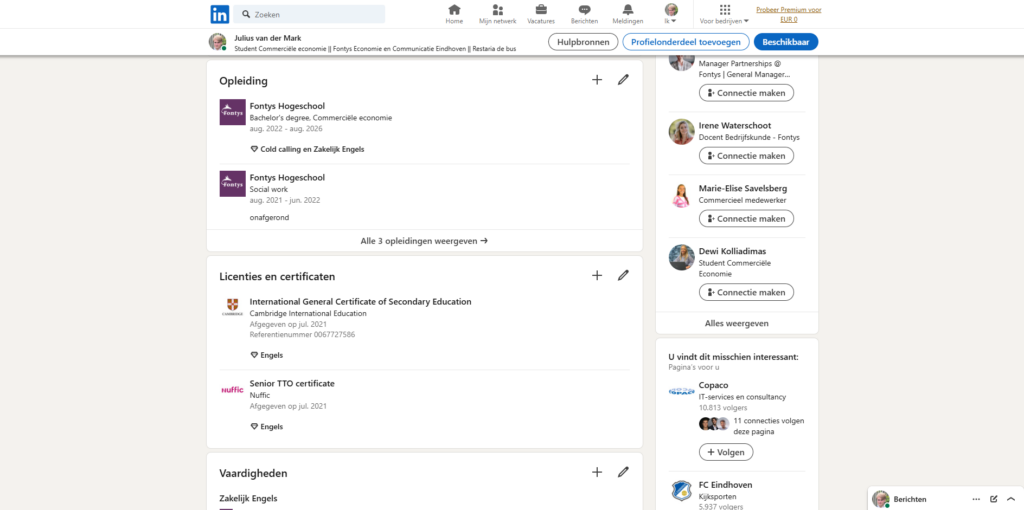Open Marie-Elise Savelsberg's profile photo

point(681,195)
